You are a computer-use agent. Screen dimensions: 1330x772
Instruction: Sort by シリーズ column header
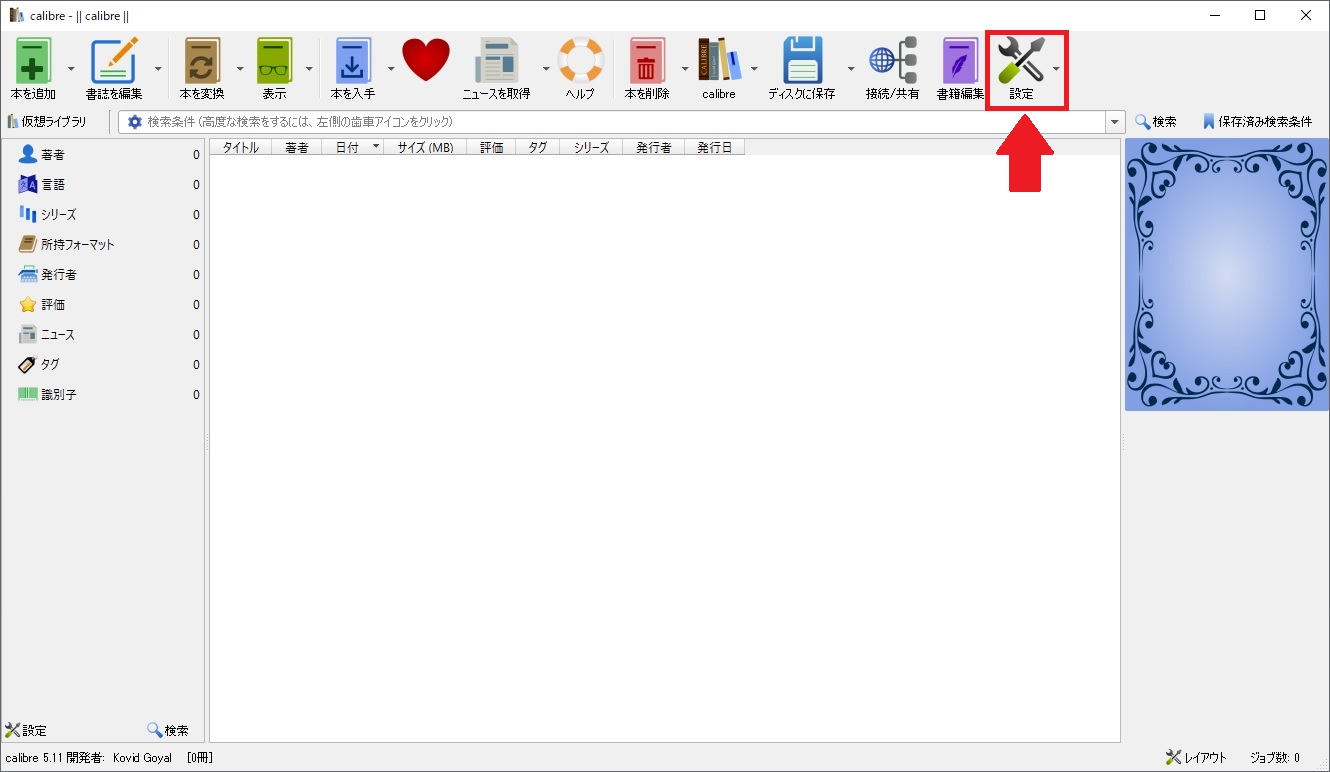tap(591, 147)
